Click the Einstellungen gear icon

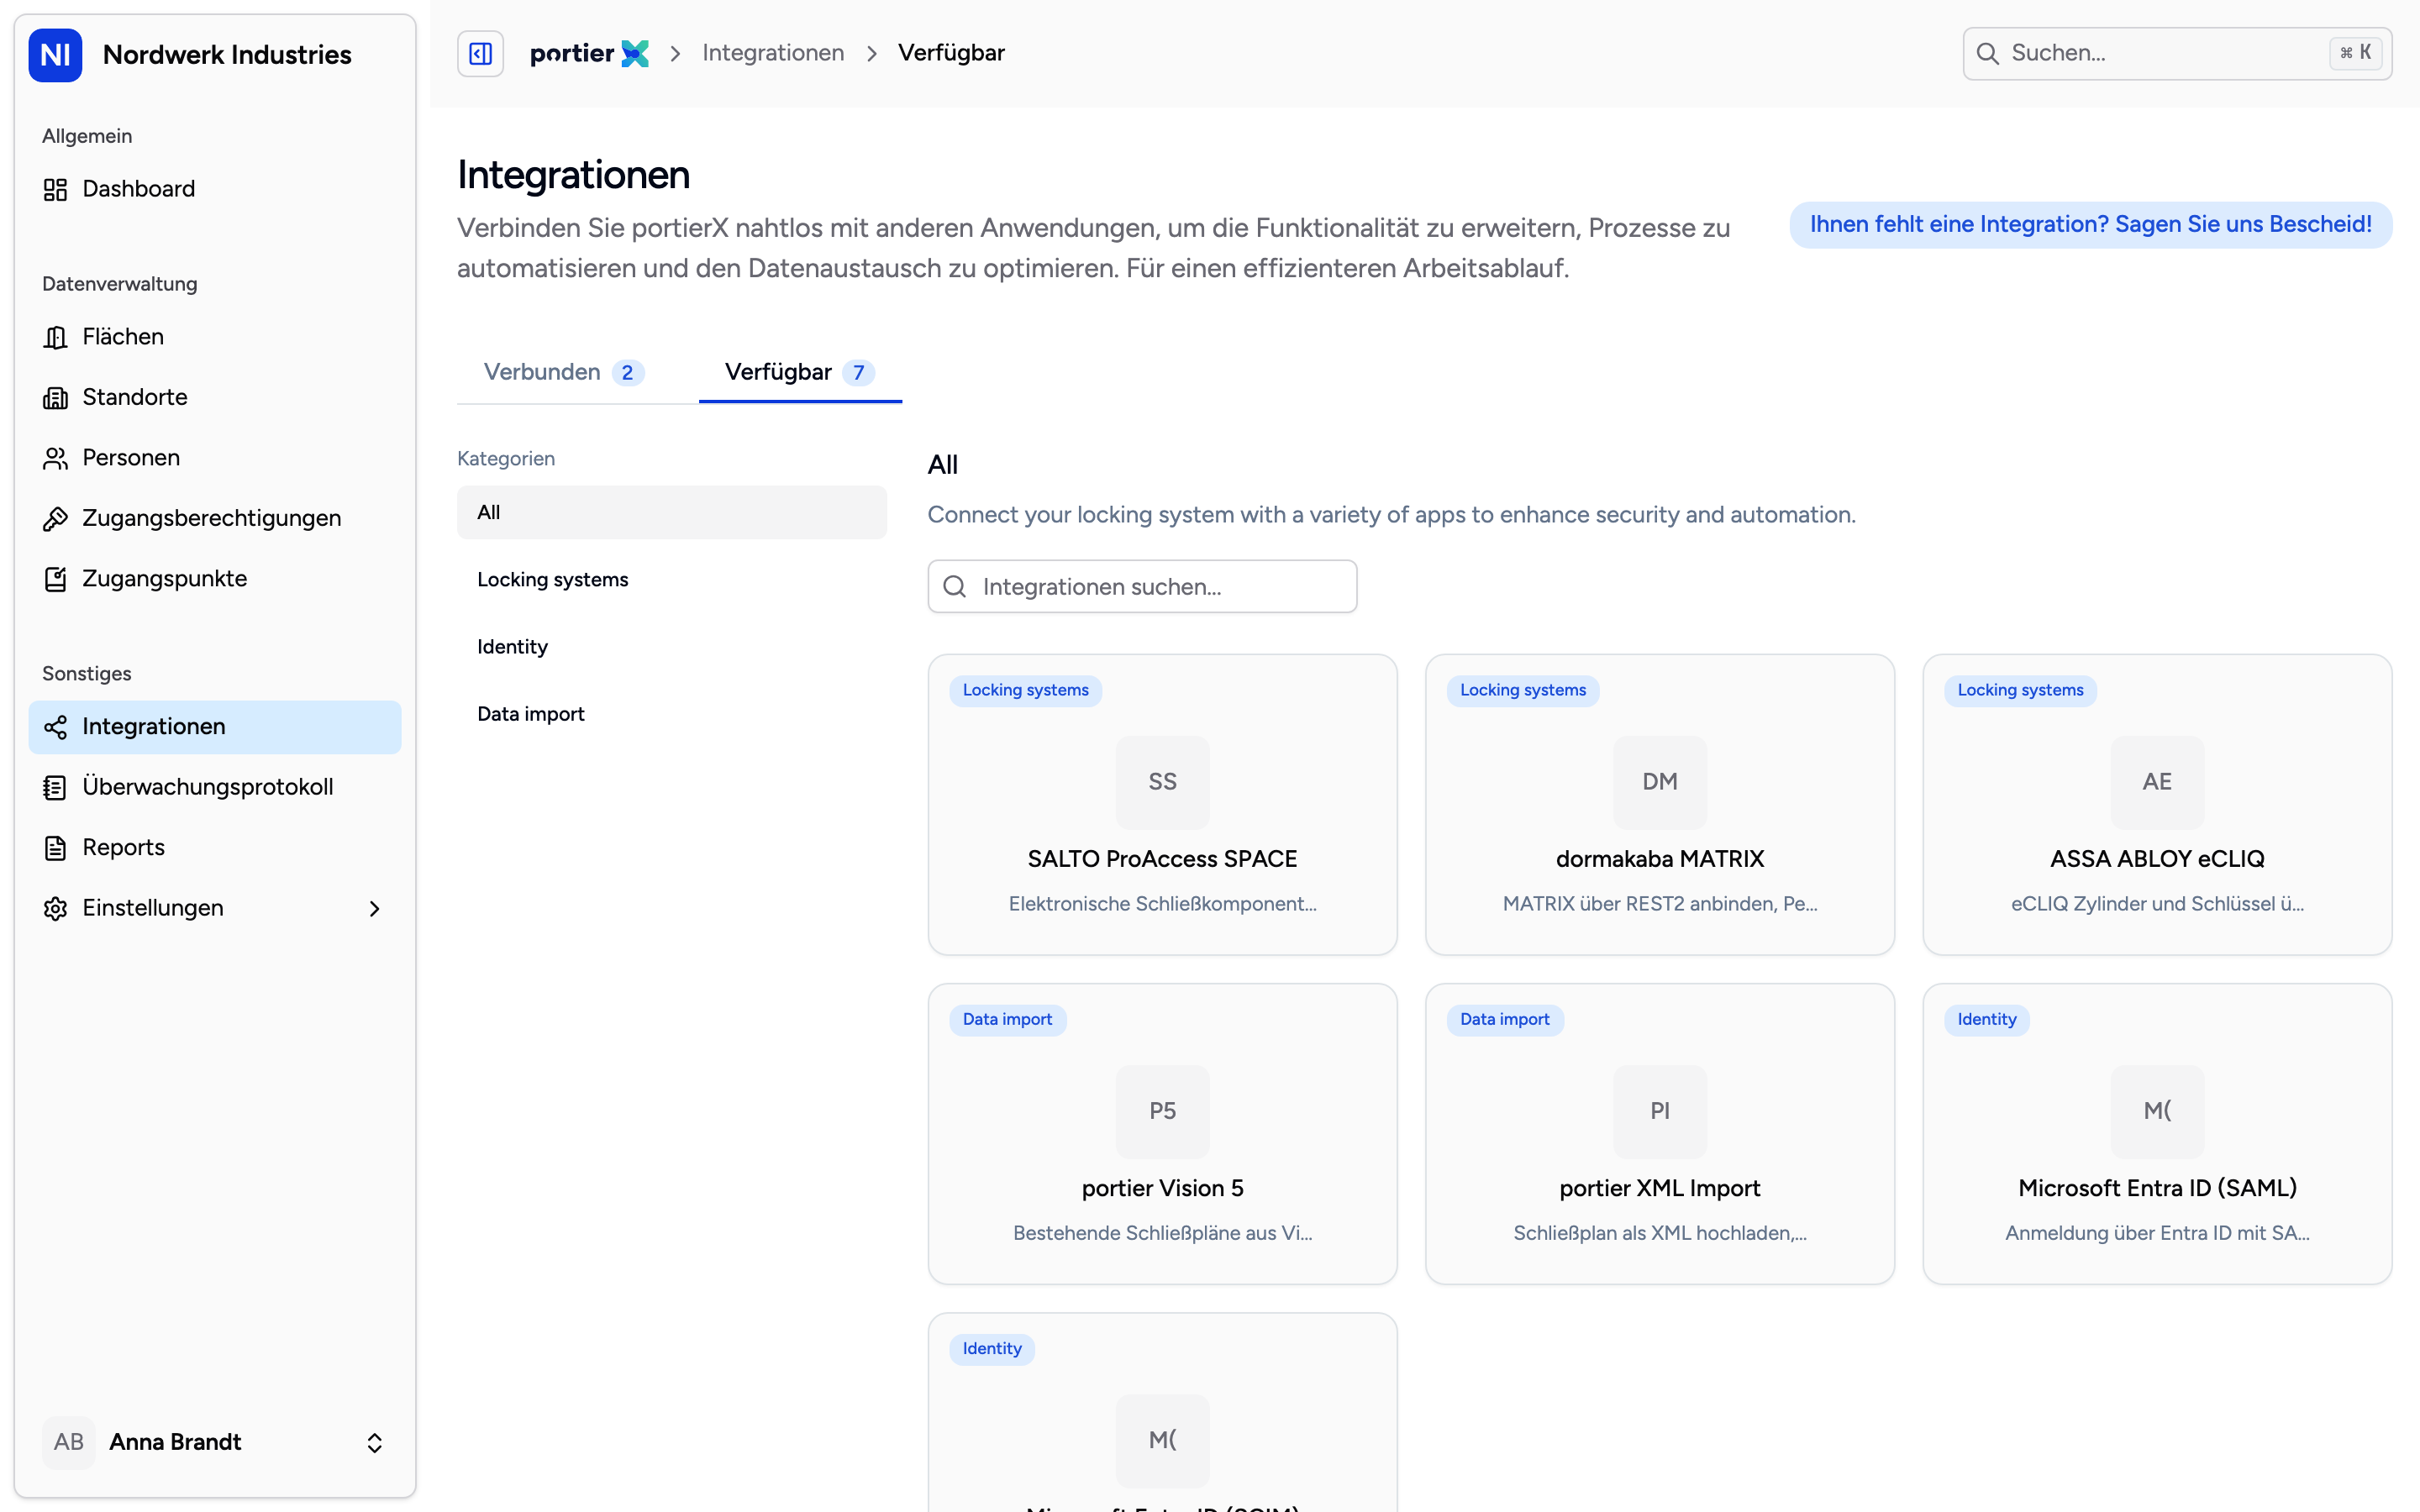click(x=55, y=908)
